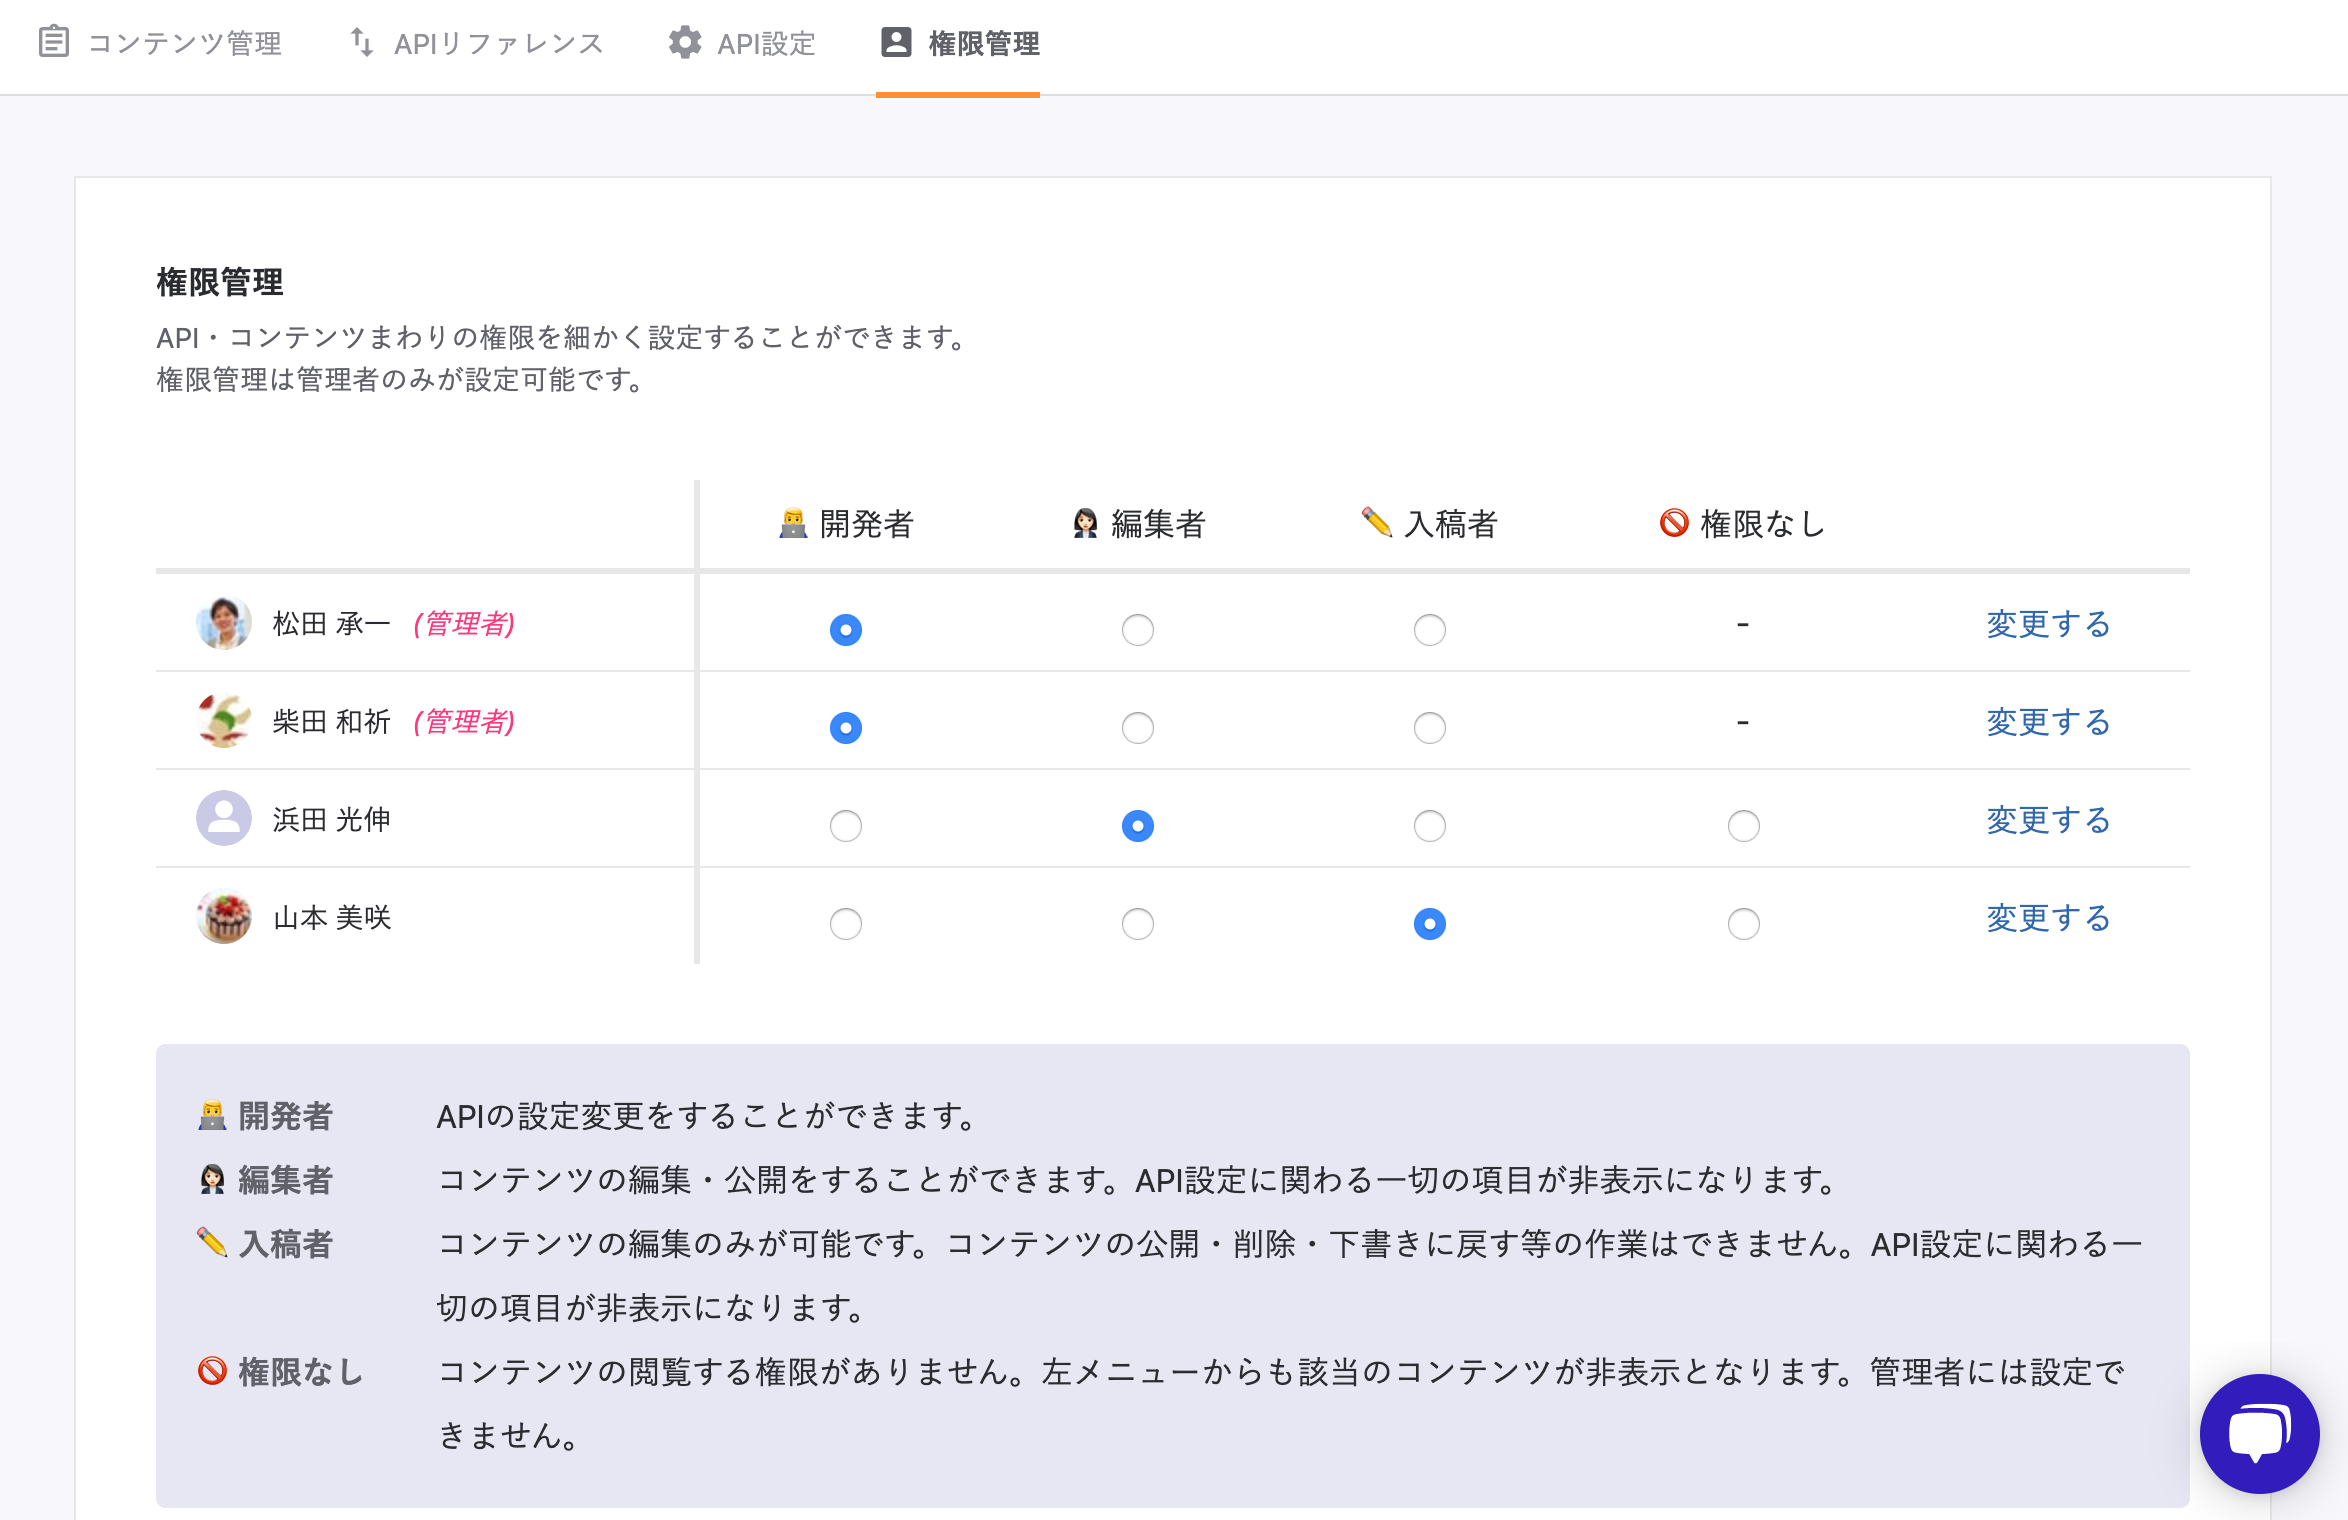Click 変更する link for 山本 美咲
The height and width of the screenshot is (1520, 2348).
coord(2048,918)
